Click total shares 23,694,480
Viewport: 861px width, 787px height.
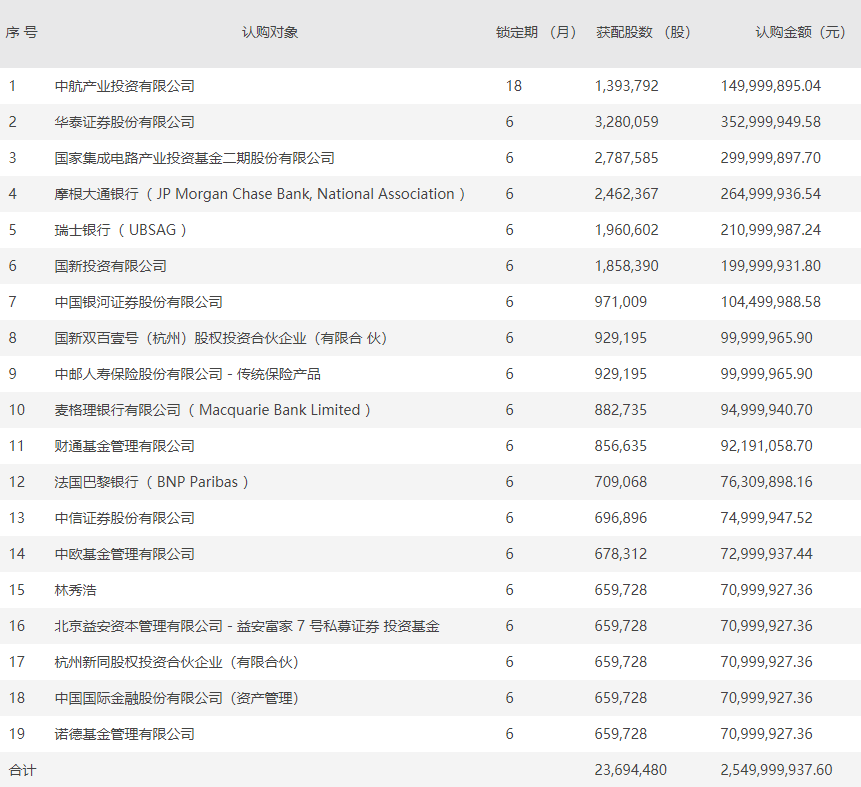click(x=630, y=770)
